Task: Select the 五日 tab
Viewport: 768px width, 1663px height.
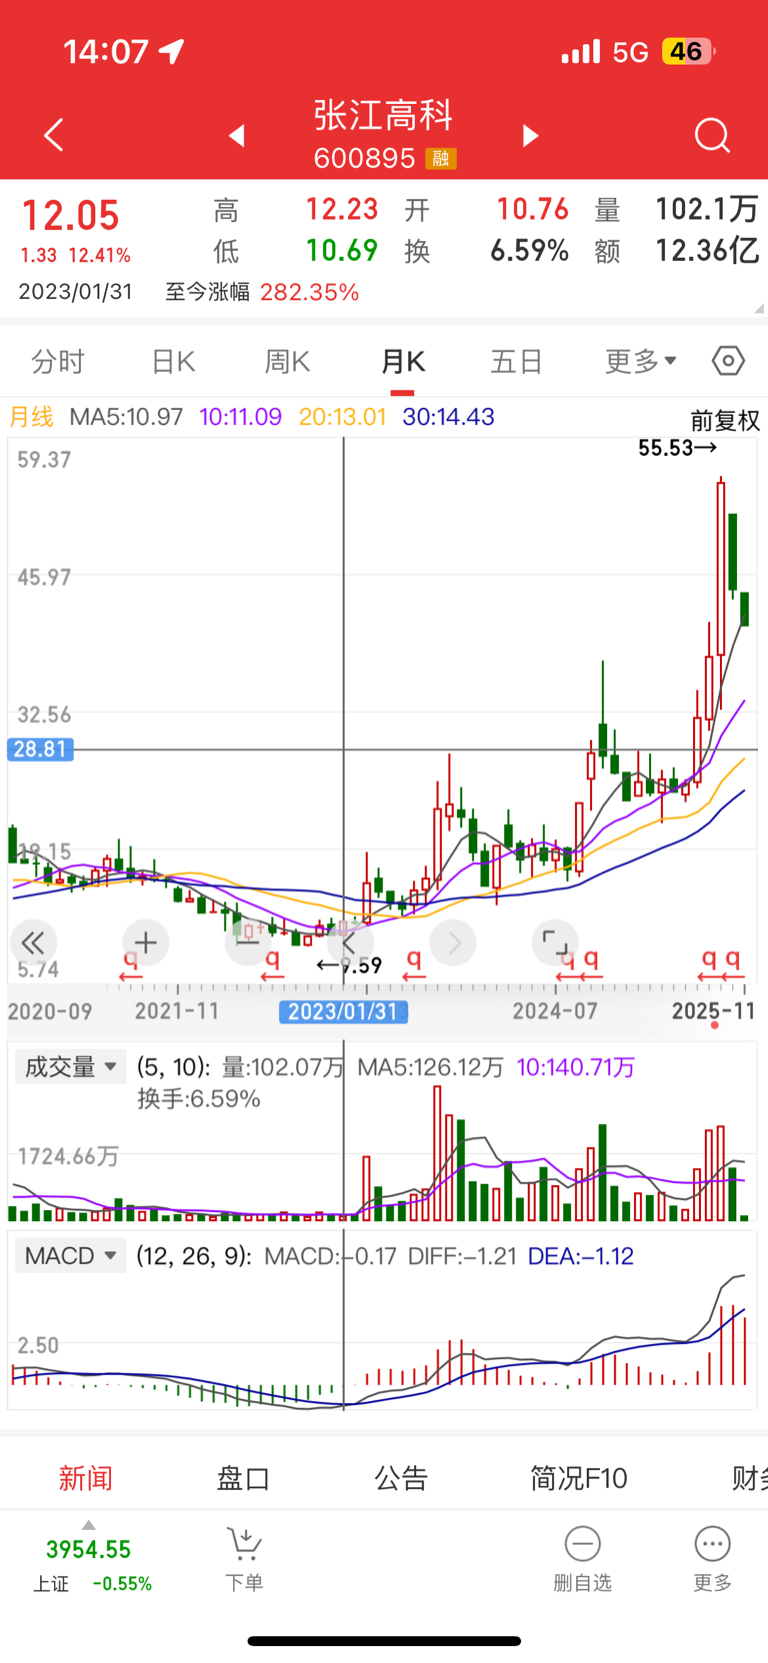Action: [516, 361]
